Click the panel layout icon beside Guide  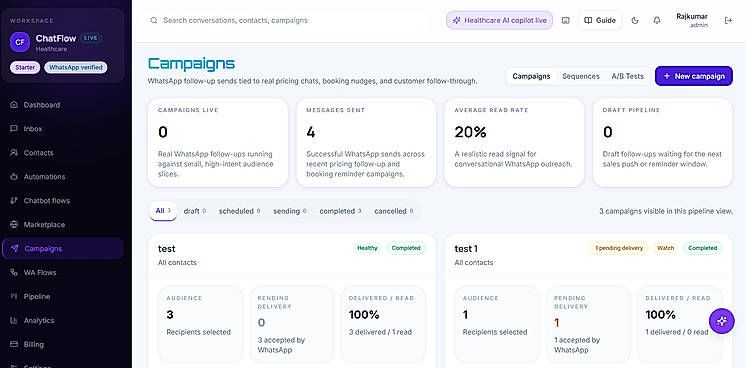point(566,20)
